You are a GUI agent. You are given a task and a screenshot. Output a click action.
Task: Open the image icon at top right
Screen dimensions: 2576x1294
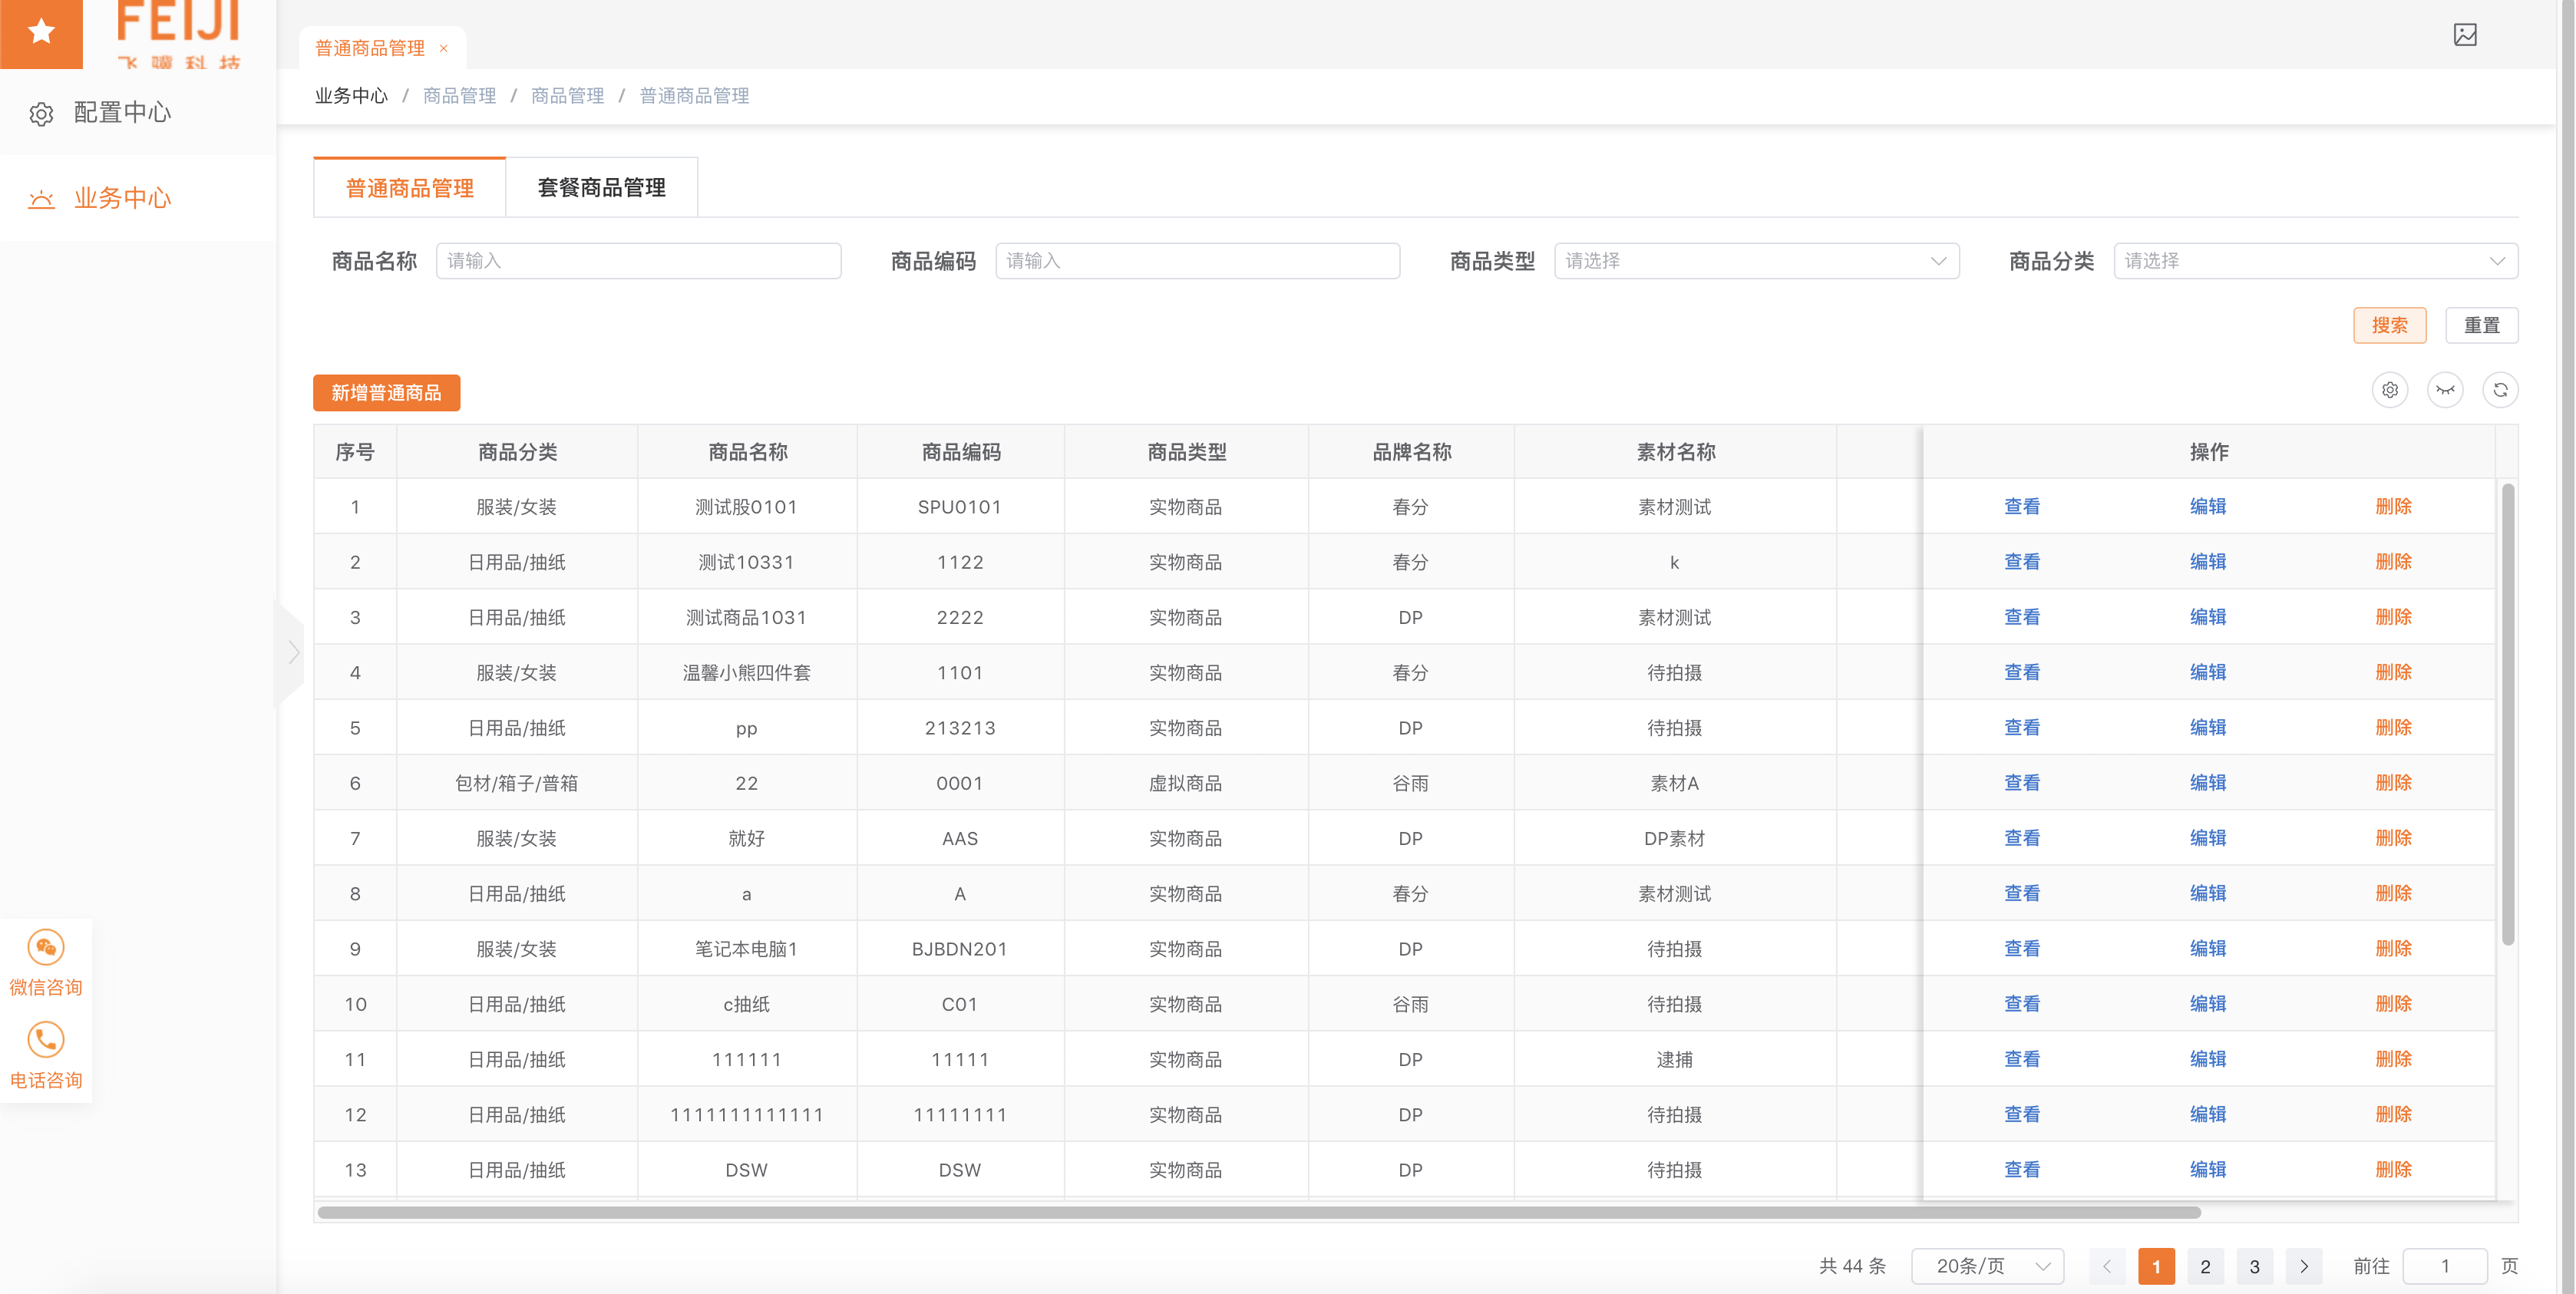click(2465, 35)
